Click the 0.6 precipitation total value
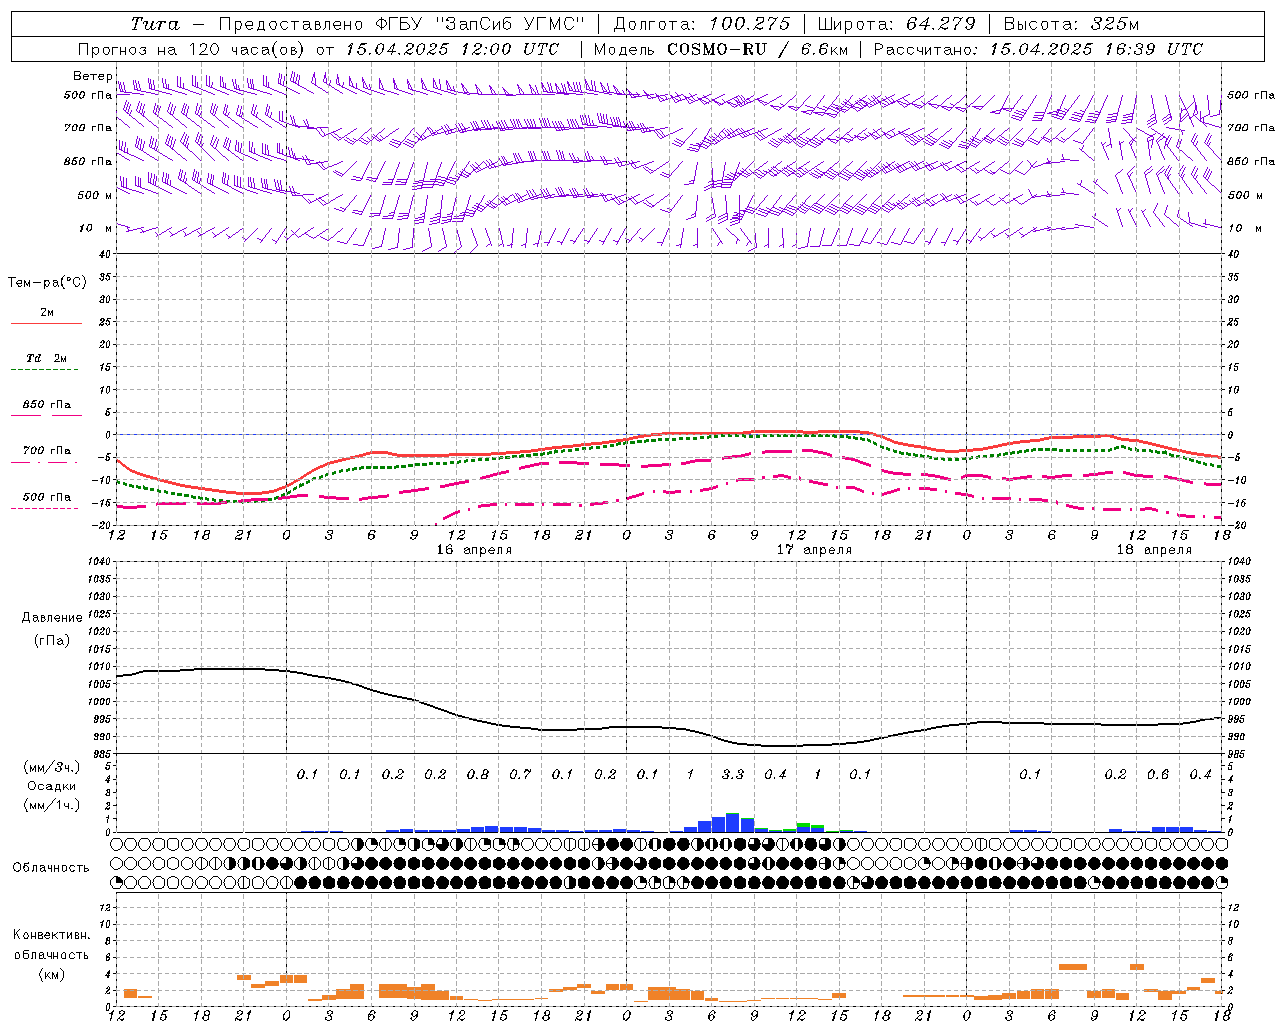Viewport: 1280px width, 1024px height. click(x=1158, y=774)
